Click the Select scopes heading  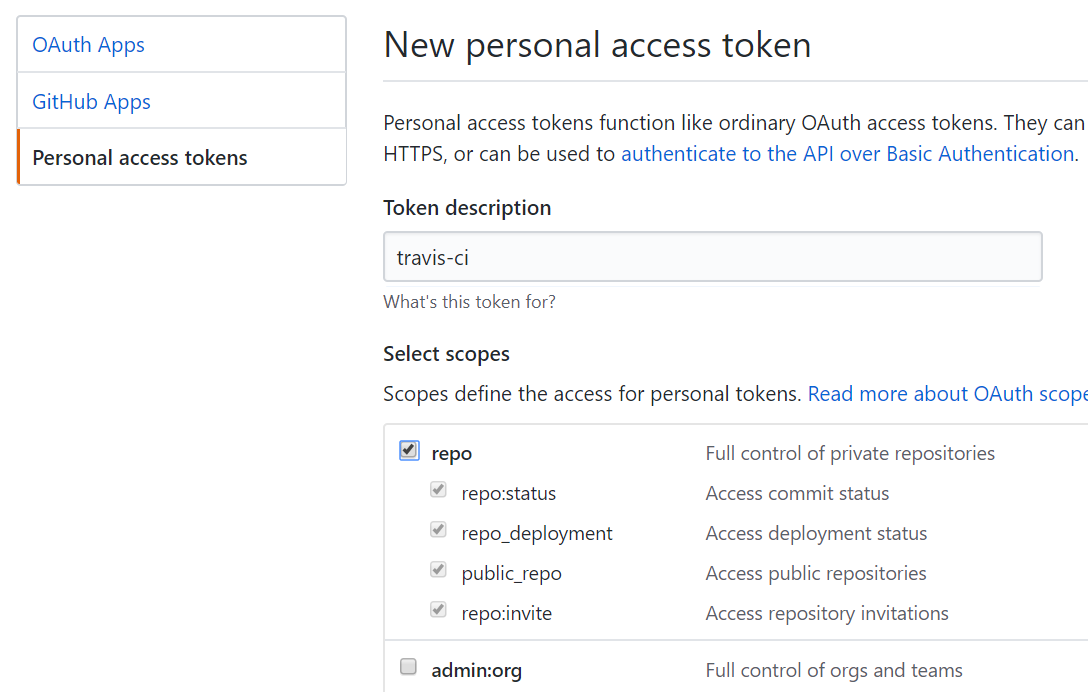coord(446,354)
